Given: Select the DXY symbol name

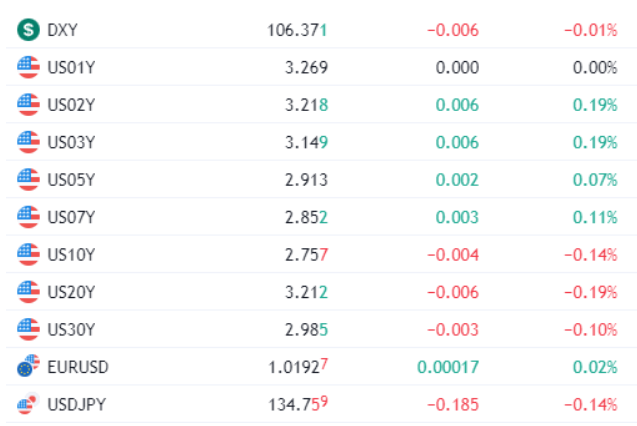Looking at the screenshot, I should (62, 30).
